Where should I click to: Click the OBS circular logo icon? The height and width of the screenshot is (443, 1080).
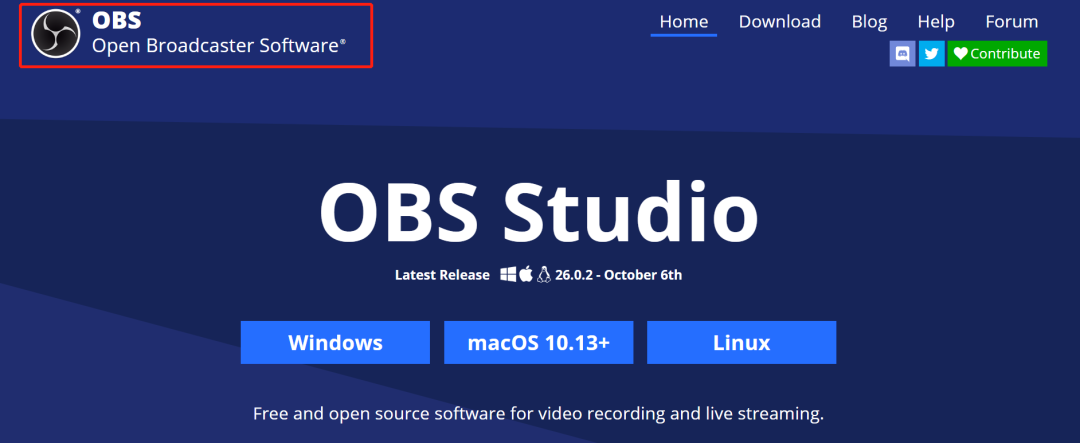click(x=56, y=34)
